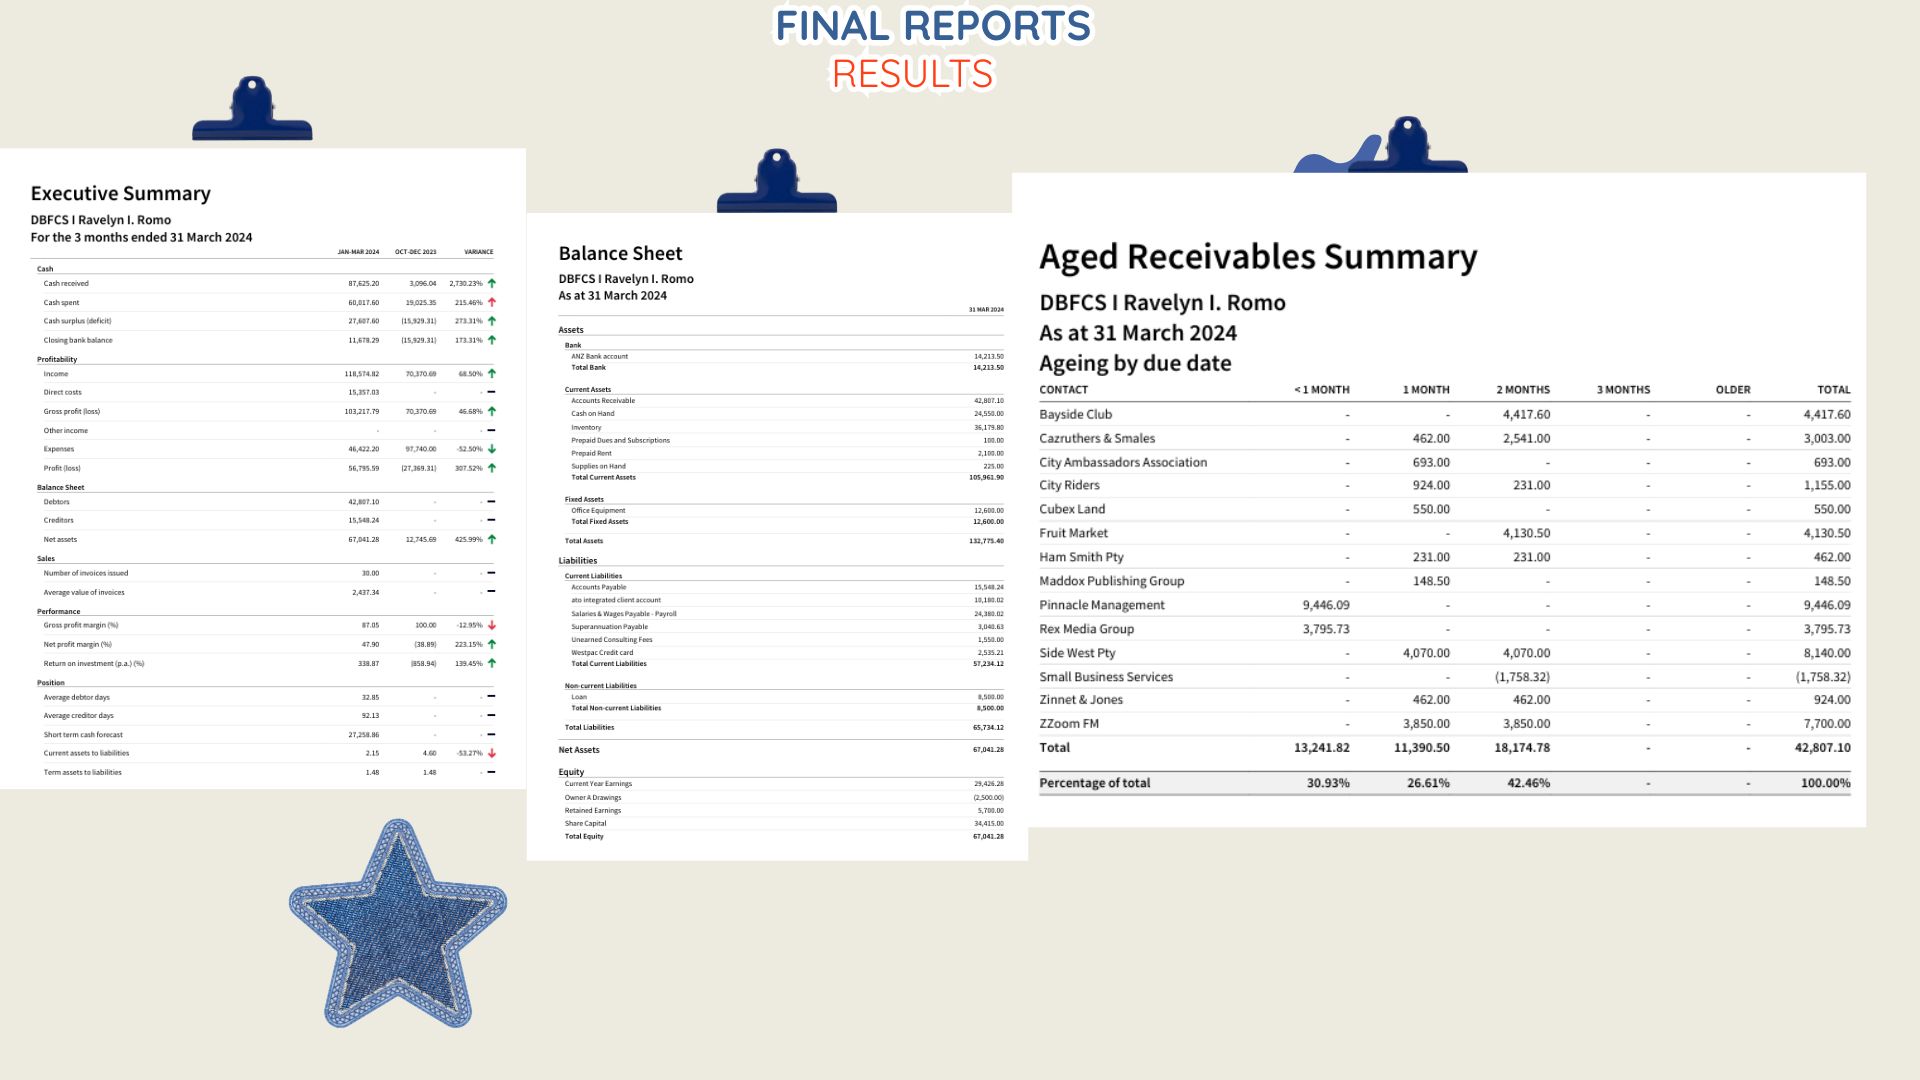The width and height of the screenshot is (1920, 1080).
Task: Click green up arrow in Net assets row
Action: tap(492, 539)
